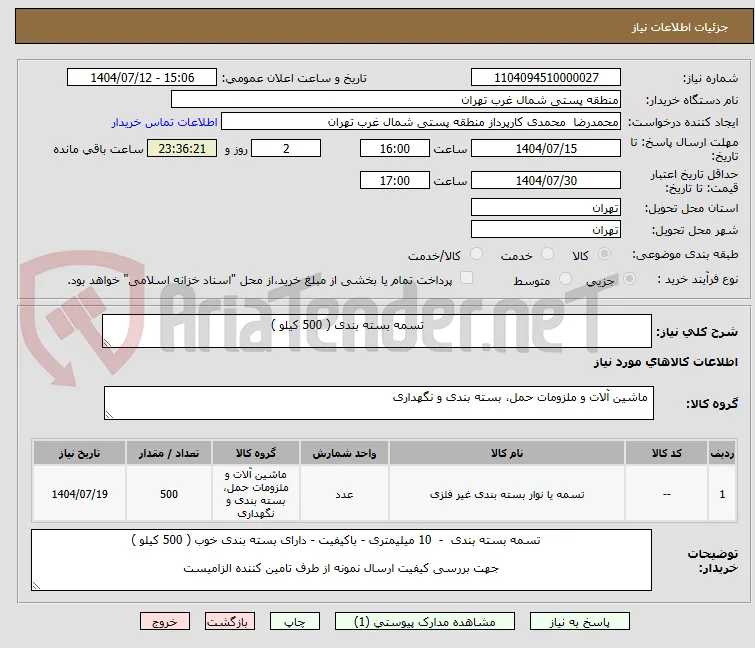Select the جزیی purchase type radio
This screenshot has height=648, width=755.
click(629, 279)
